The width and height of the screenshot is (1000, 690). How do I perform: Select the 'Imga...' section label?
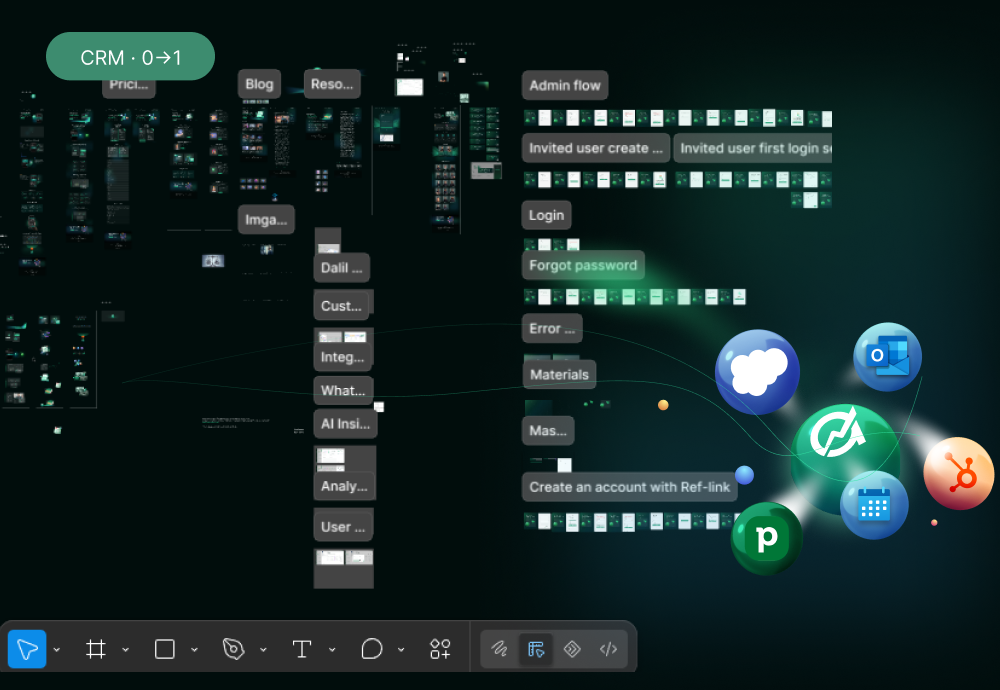(266, 219)
